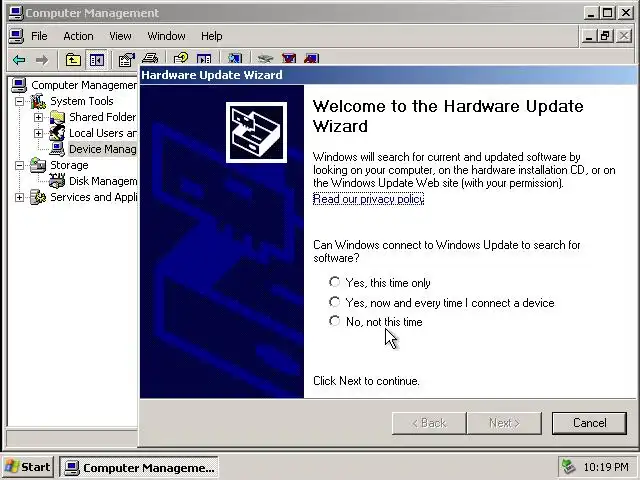Image resolution: width=640 pixels, height=480 pixels.
Task: Open the Window menu
Action: (x=167, y=36)
